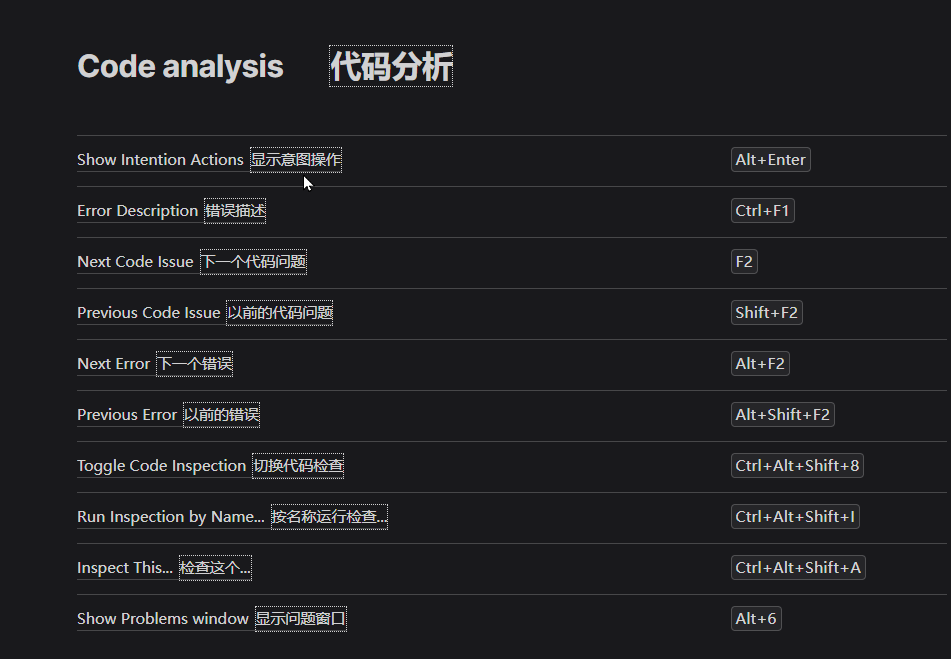Click the Chinese heading 代码分析
This screenshot has height=659, width=951.
pyautogui.click(x=391, y=67)
